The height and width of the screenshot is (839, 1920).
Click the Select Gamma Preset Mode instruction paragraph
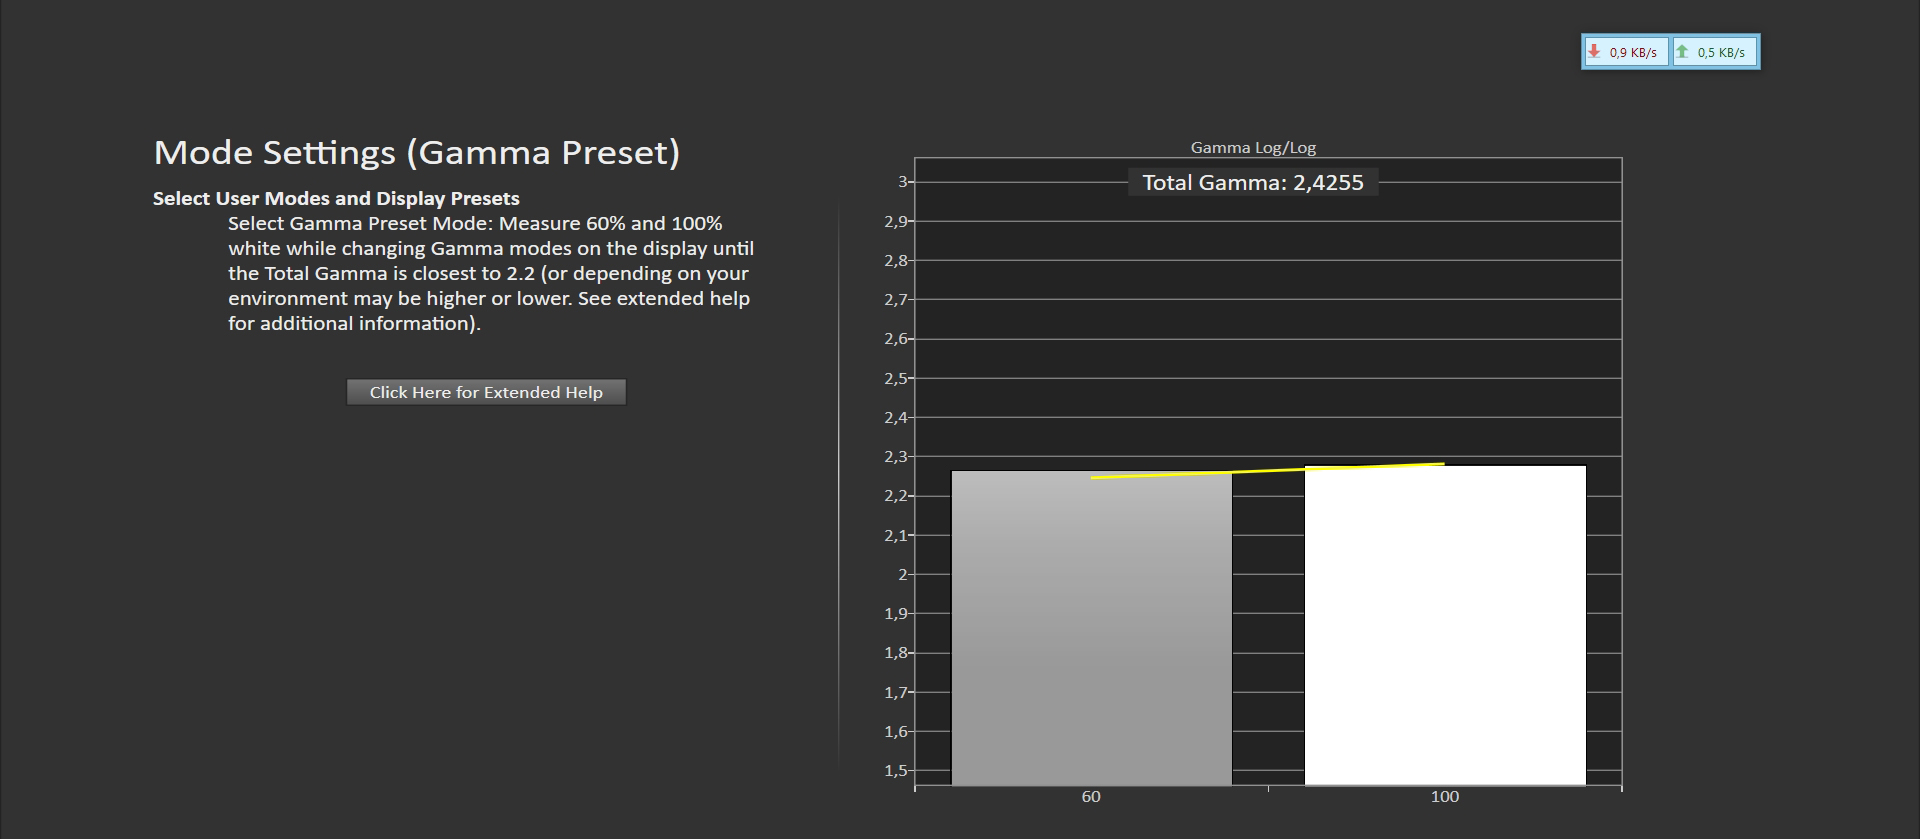490,273
